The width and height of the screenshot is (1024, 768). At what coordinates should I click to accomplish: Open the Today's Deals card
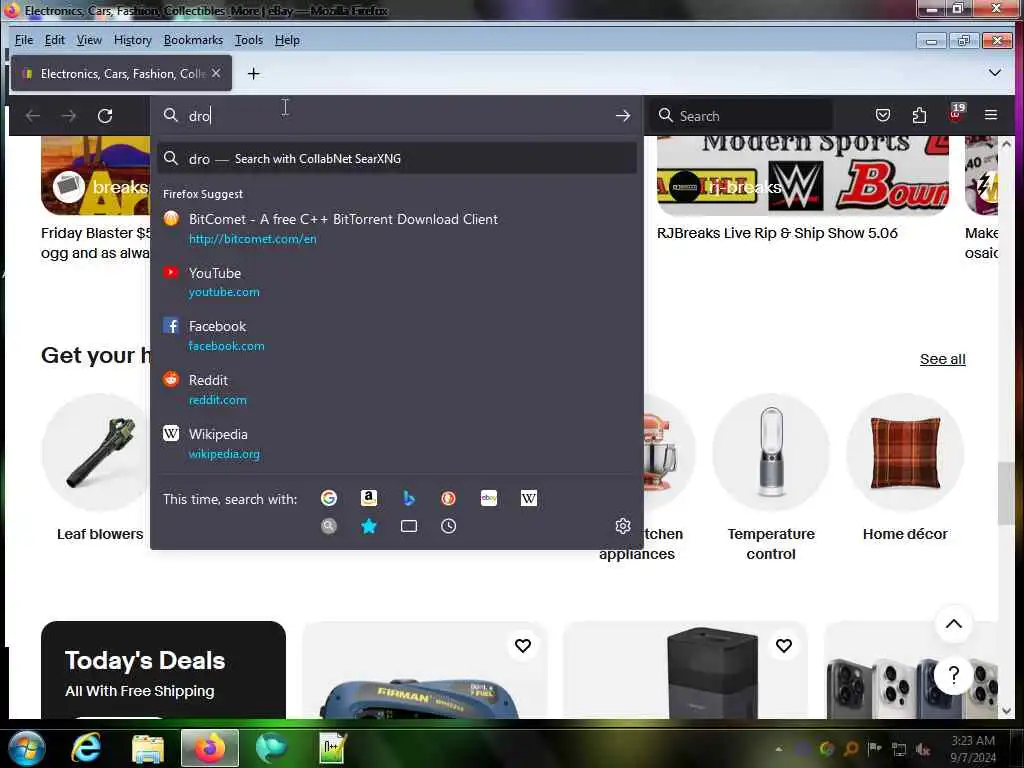pyautogui.click(x=163, y=669)
